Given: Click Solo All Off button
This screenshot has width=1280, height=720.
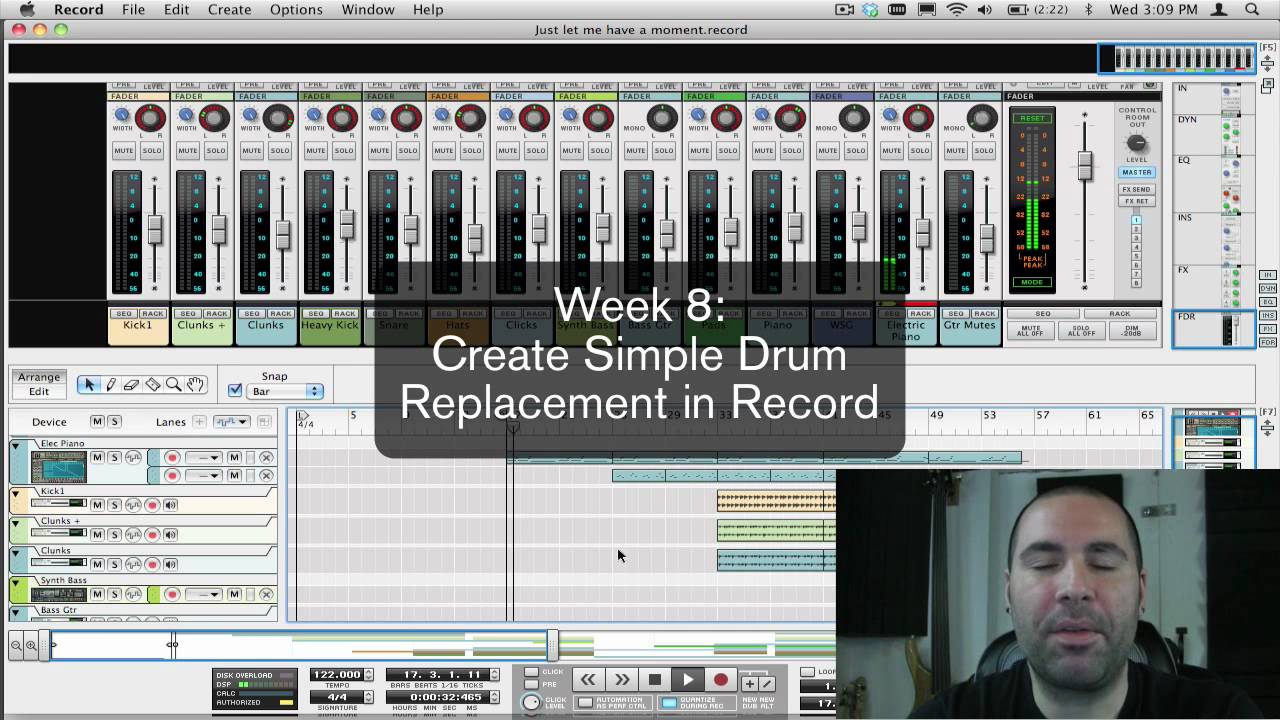Looking at the screenshot, I should pos(1081,330).
